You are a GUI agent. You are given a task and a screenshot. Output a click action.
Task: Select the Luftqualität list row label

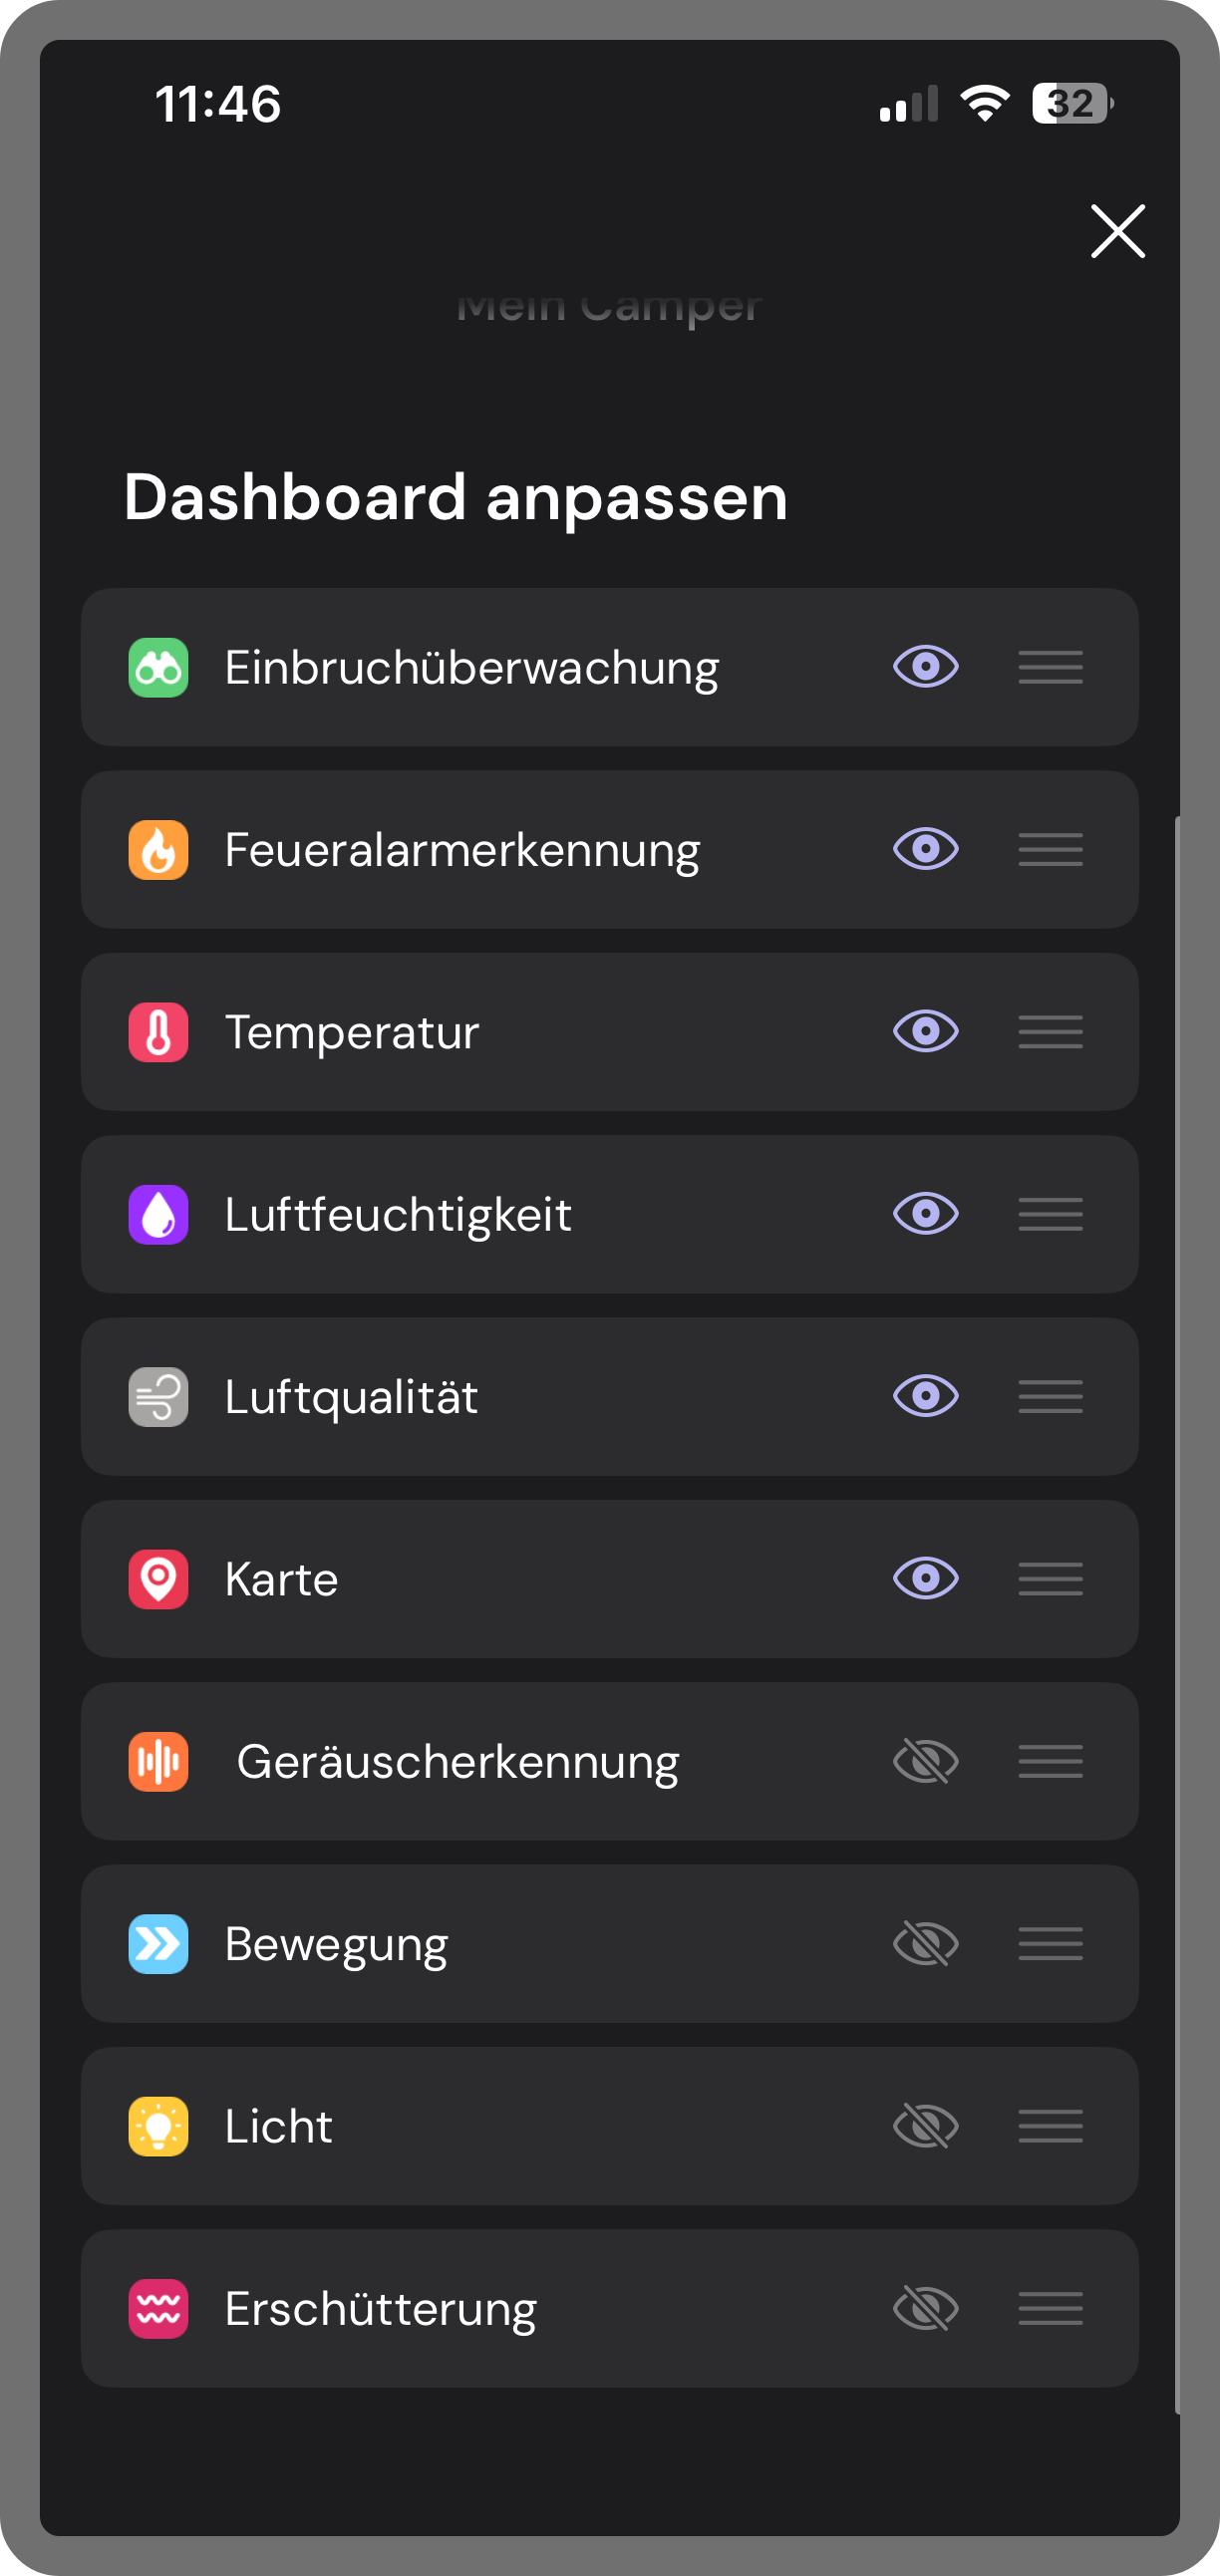pyautogui.click(x=351, y=1397)
